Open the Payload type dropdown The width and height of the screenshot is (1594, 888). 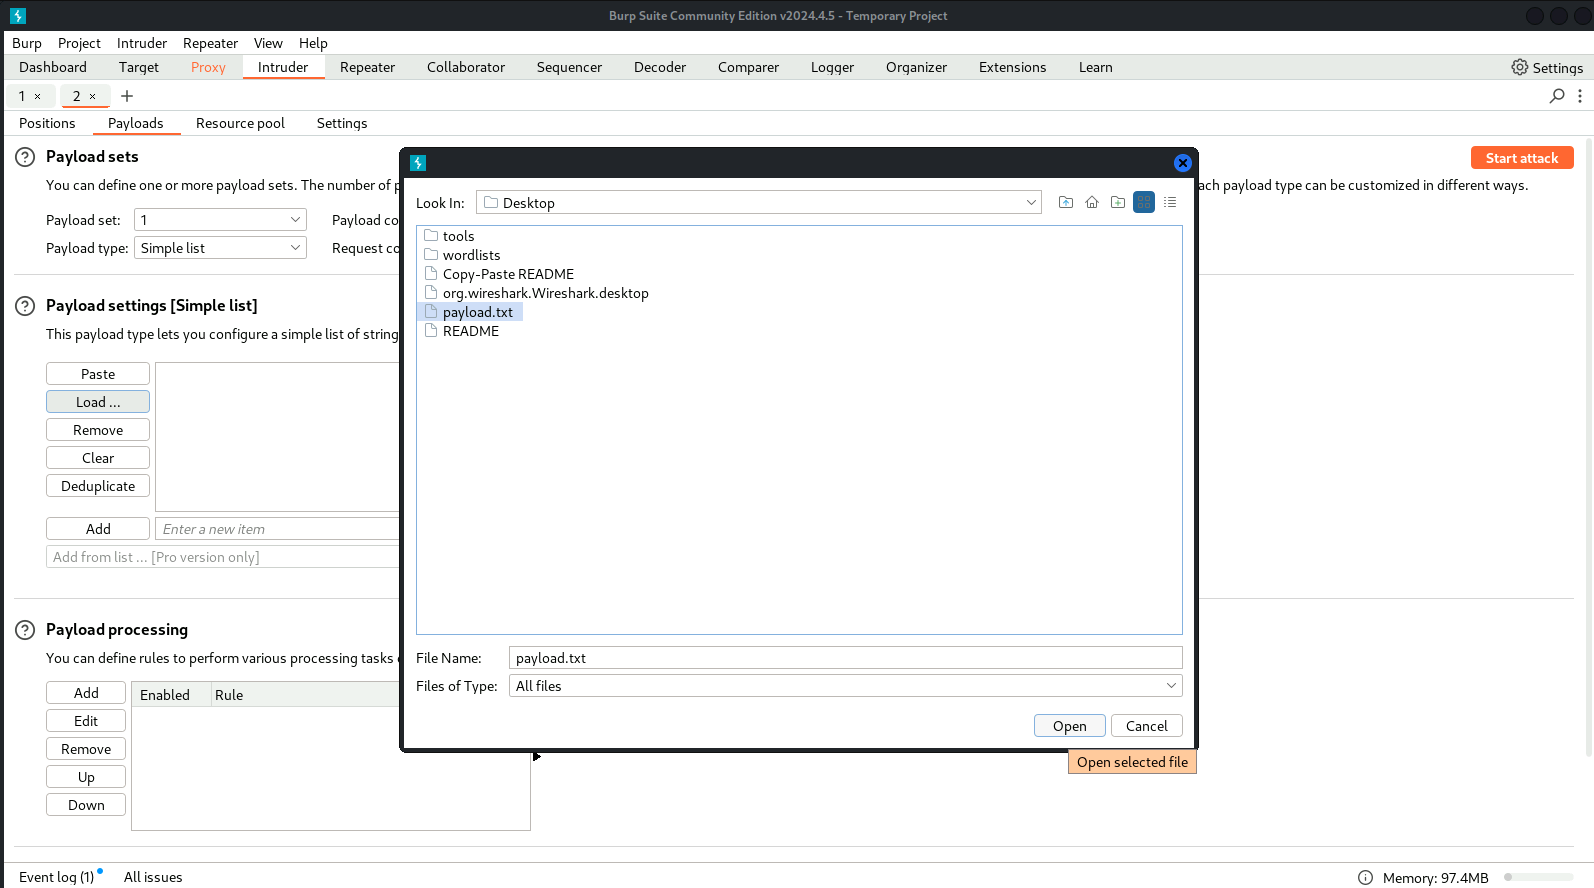(x=220, y=248)
